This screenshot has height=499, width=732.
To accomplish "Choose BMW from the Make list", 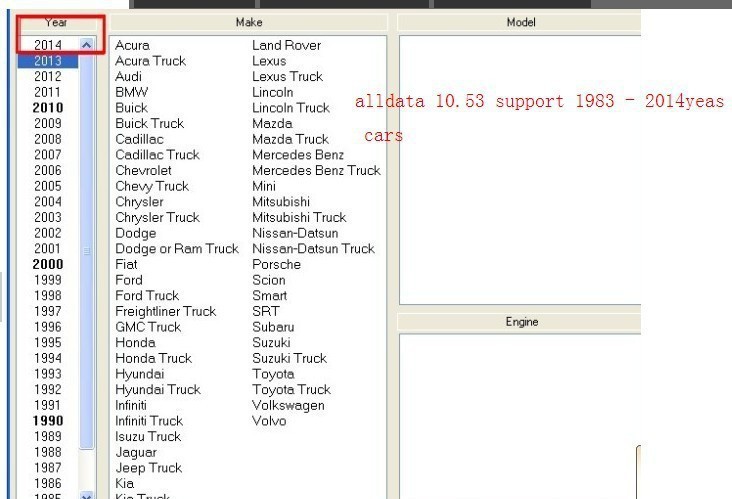I will click(131, 92).
